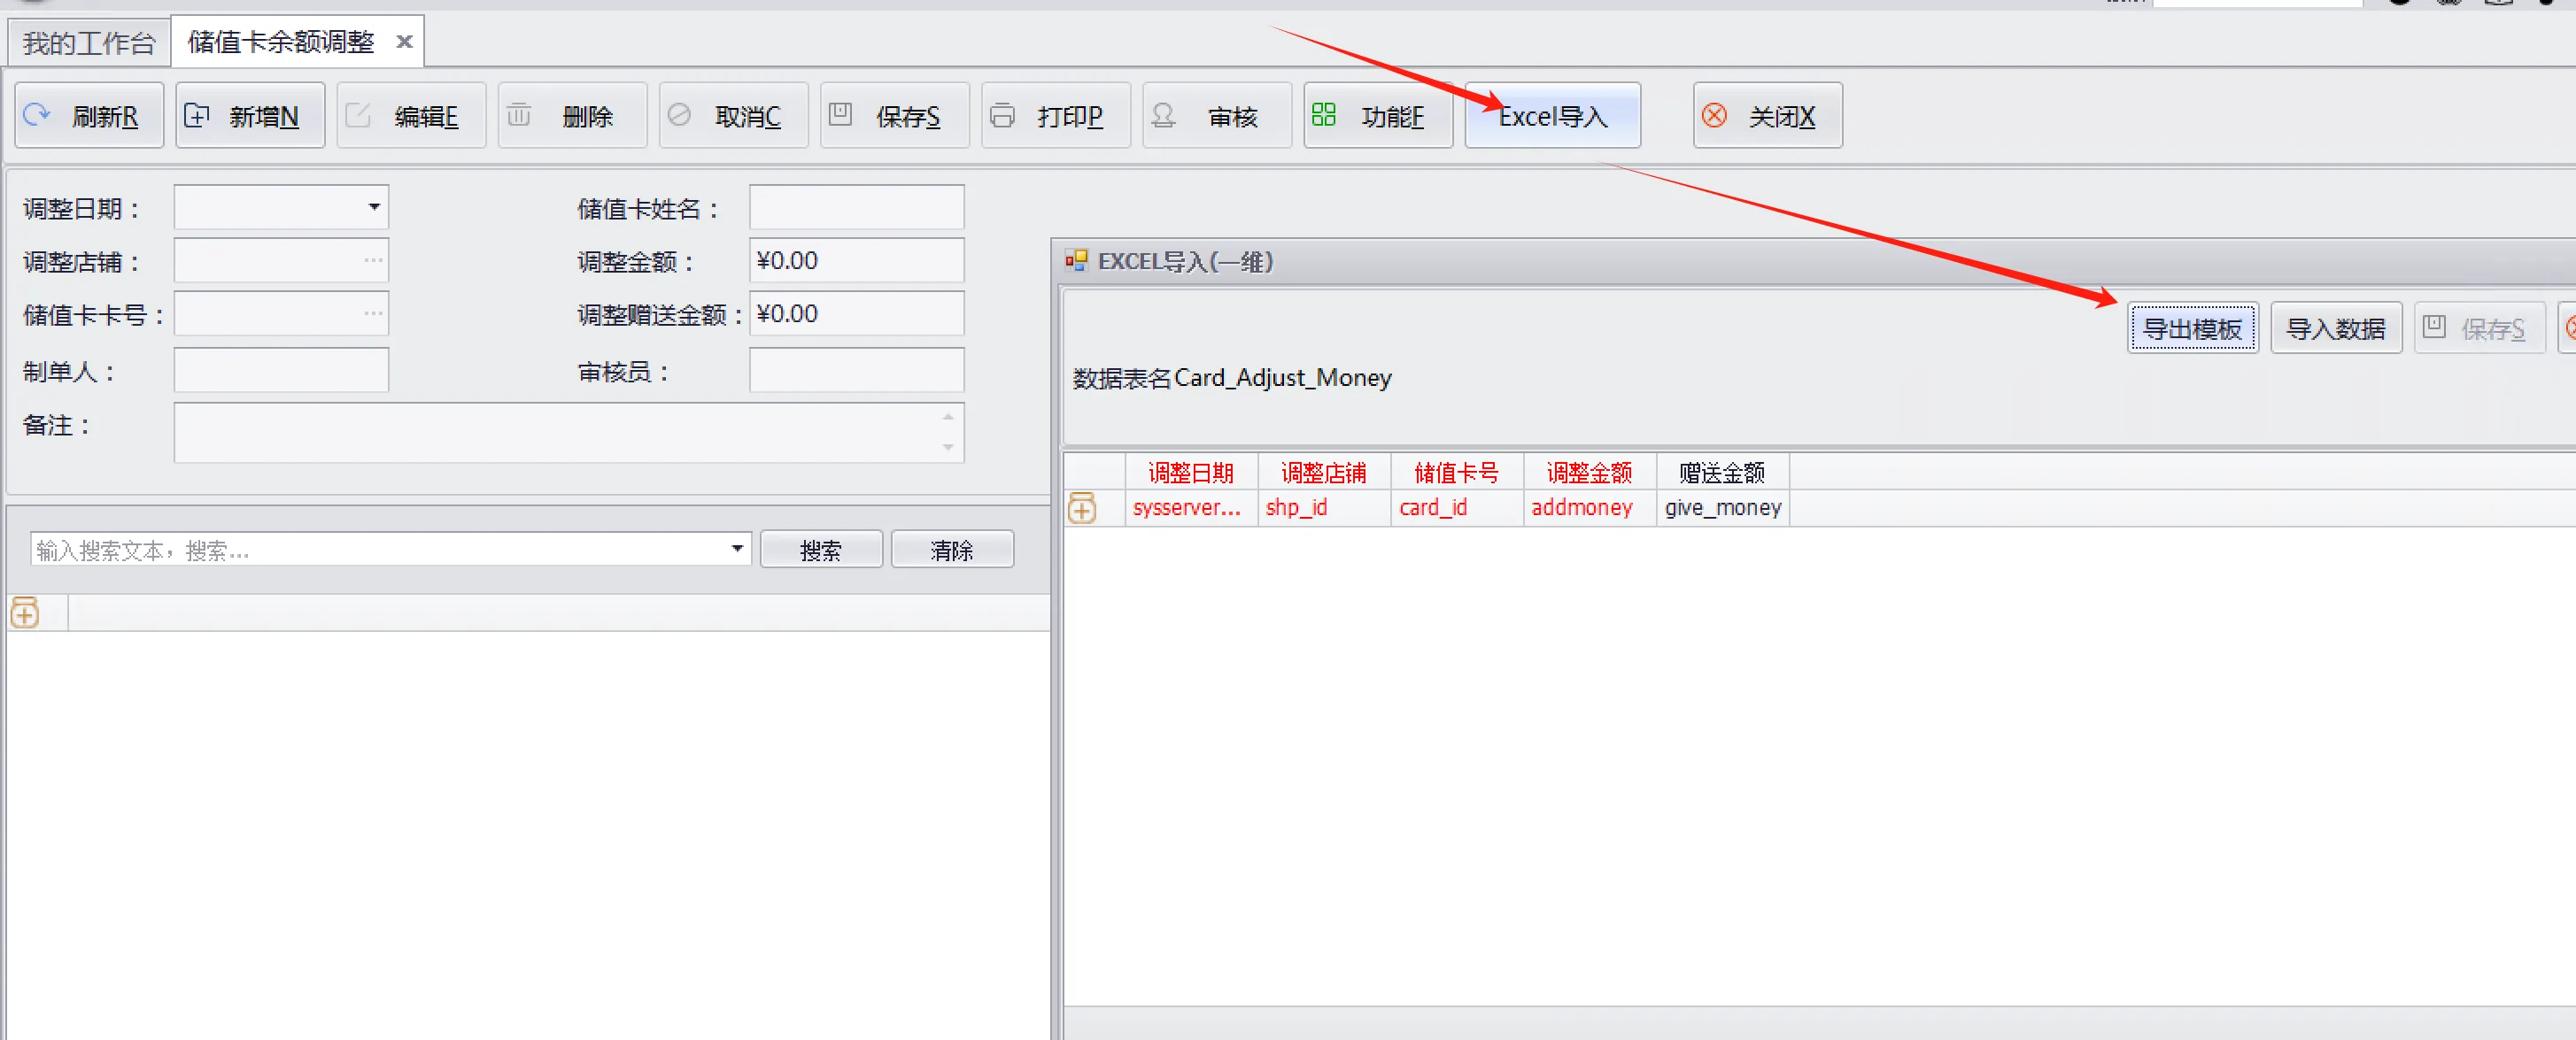Viewport: 2576px width, 1040px height.
Task: Open the 调整日期 date dropdown
Action: [374, 207]
